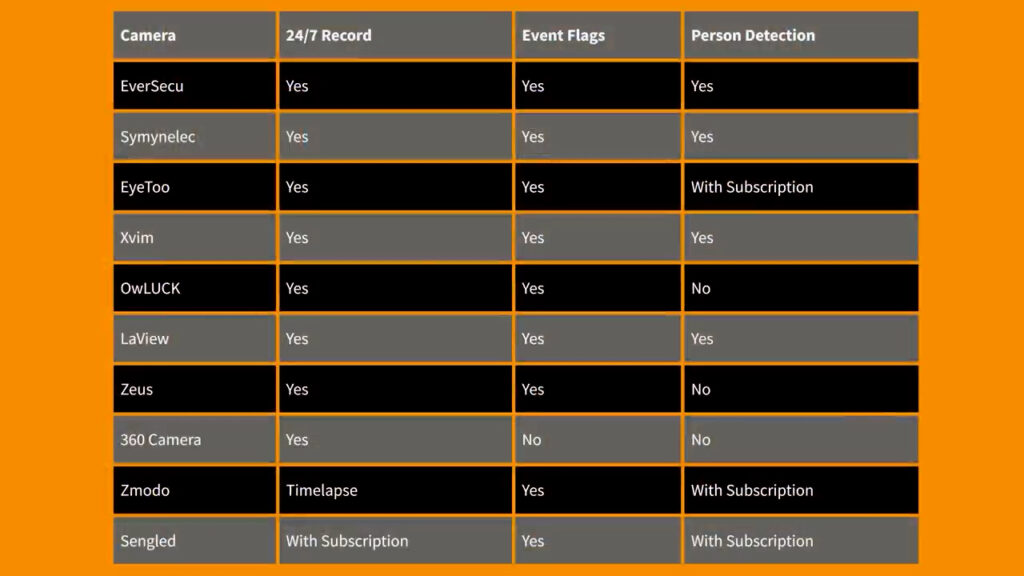This screenshot has width=1024, height=576.
Task: Click the Sengled camera name cell
Action: tap(148, 541)
